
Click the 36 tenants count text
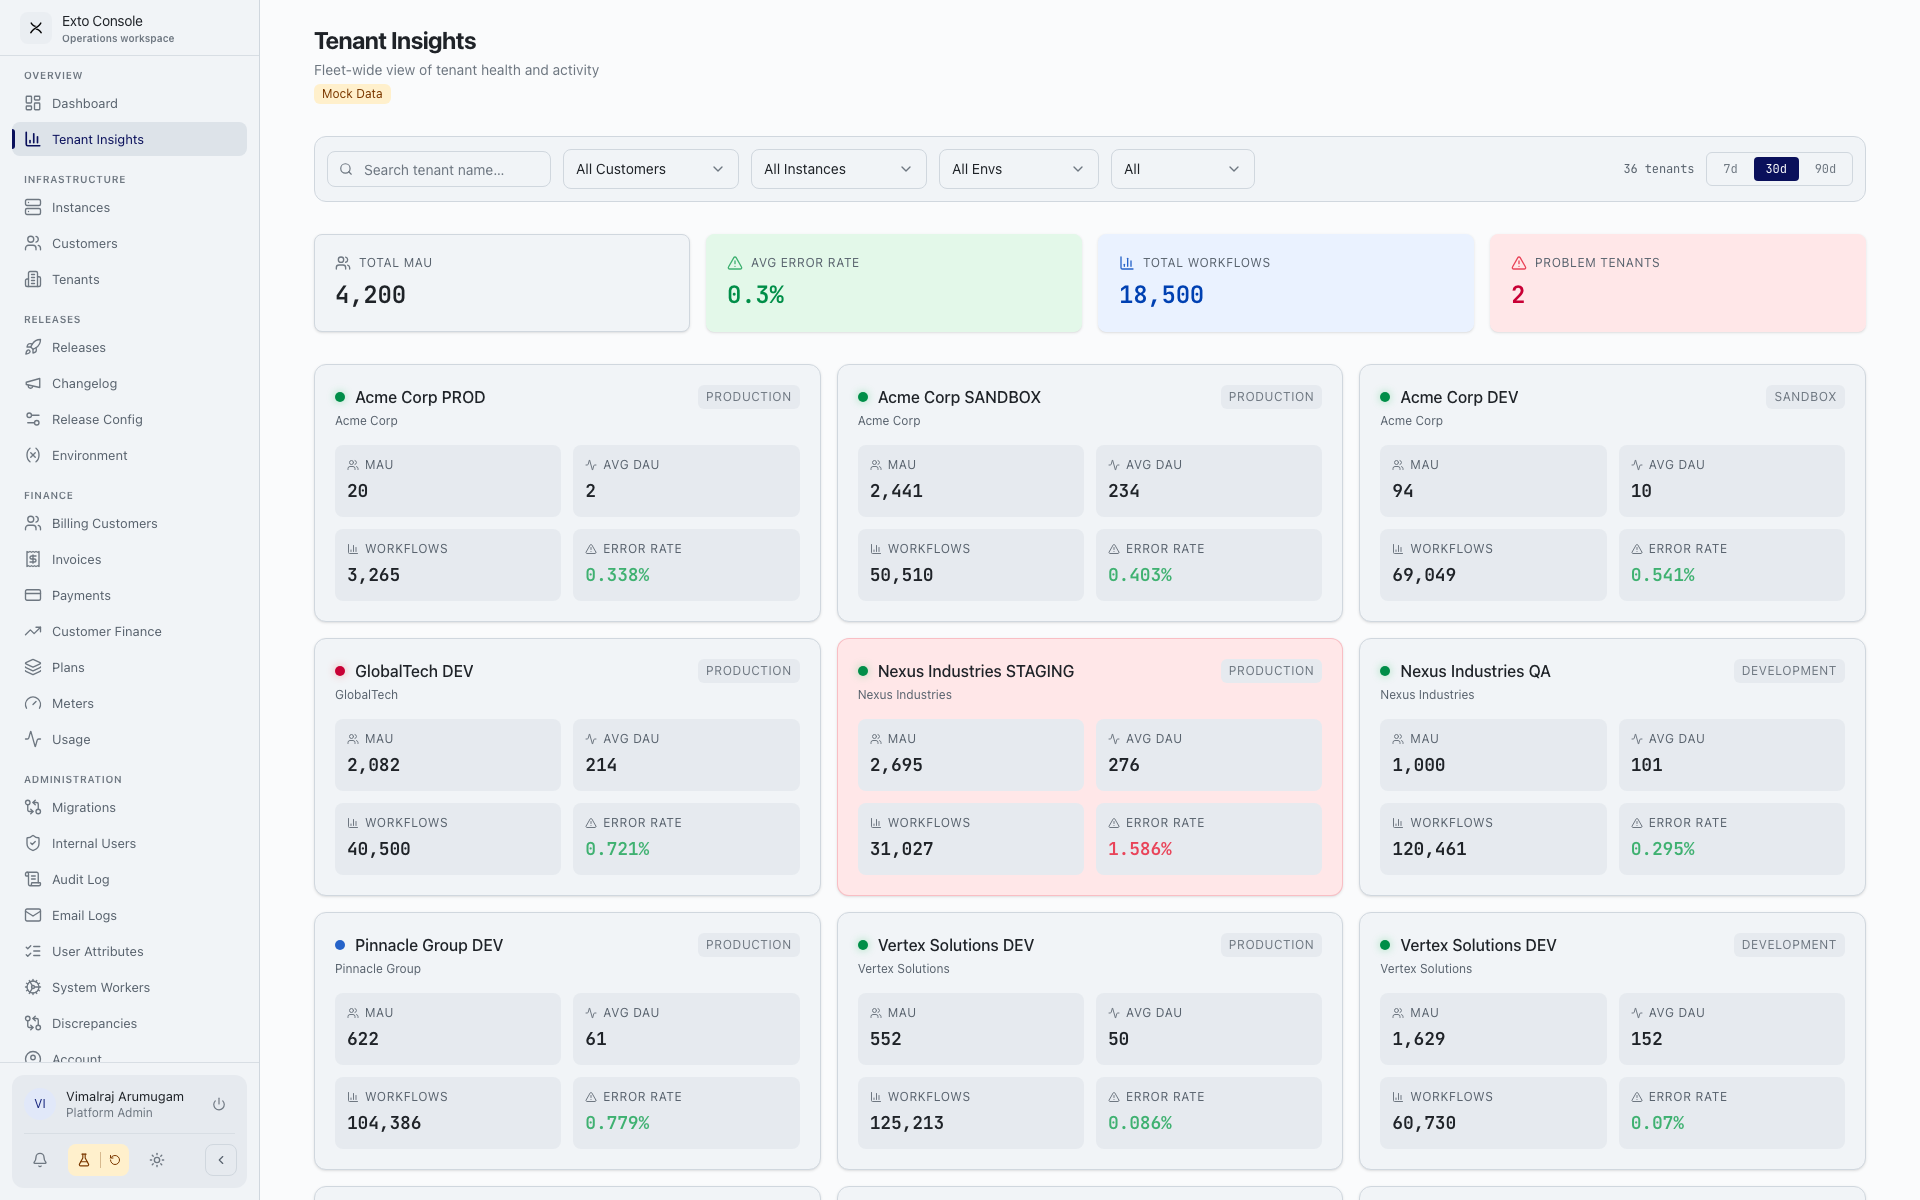tap(1658, 169)
